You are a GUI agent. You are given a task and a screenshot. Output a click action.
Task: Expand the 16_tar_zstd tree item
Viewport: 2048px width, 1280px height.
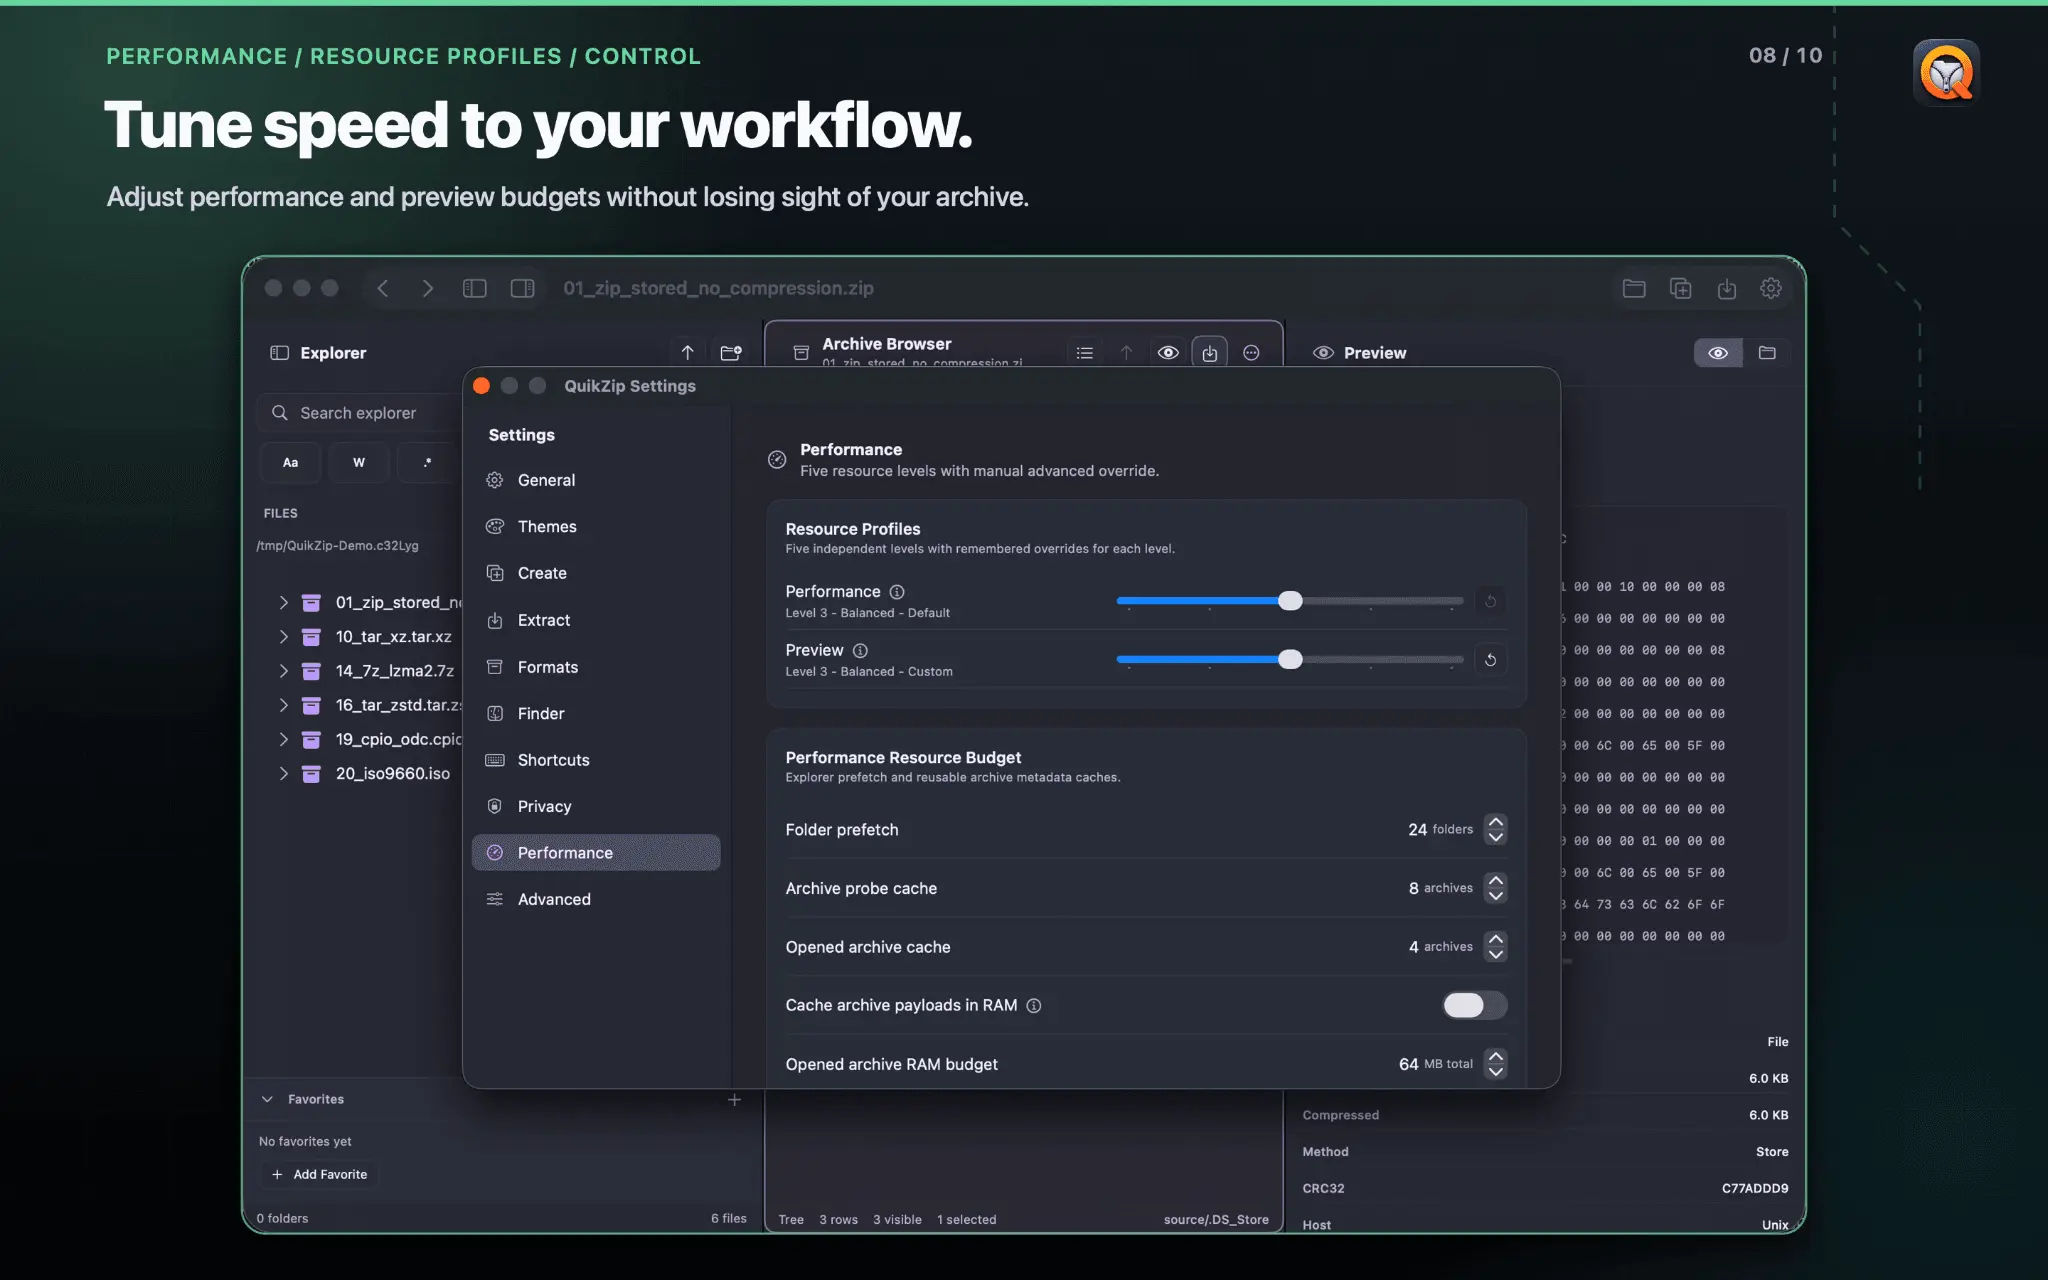coord(283,705)
